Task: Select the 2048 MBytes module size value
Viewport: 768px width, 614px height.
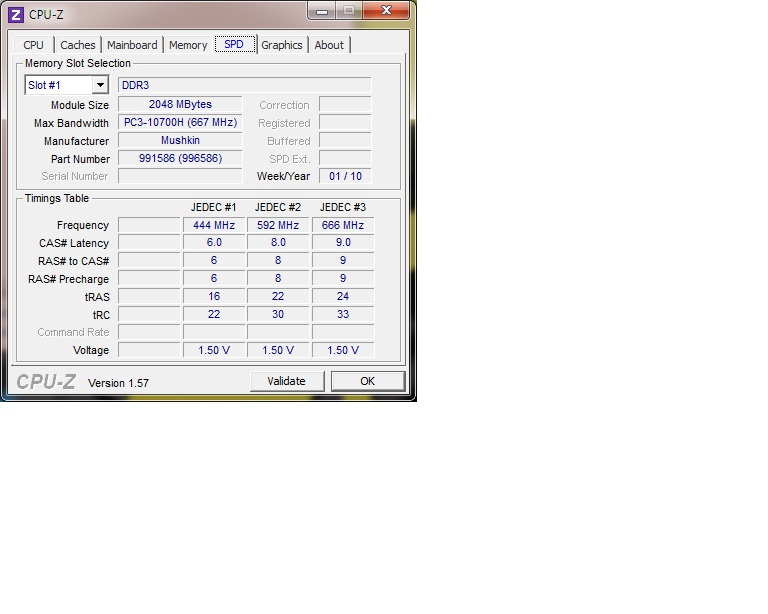Action: point(180,104)
